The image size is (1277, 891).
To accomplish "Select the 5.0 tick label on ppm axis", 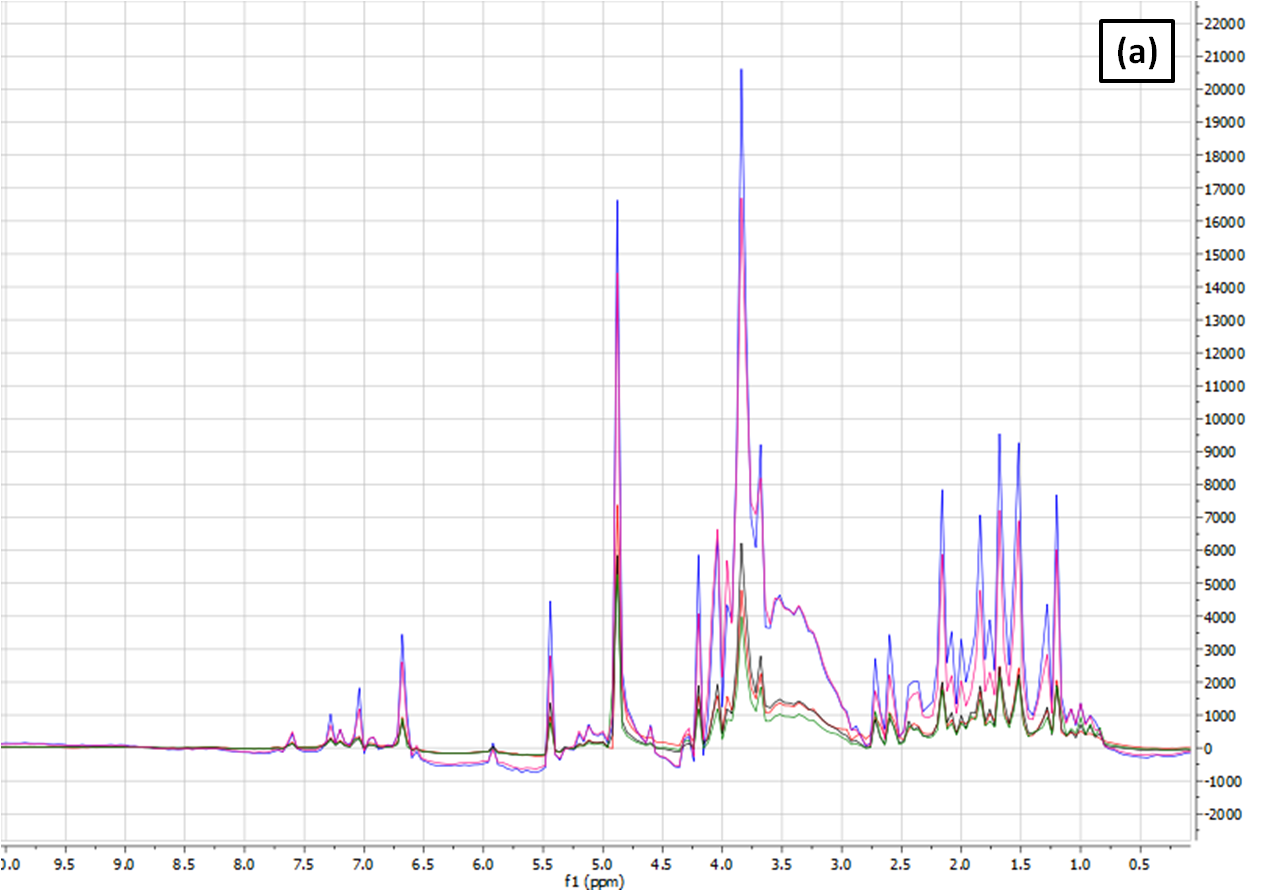I will pos(602,858).
